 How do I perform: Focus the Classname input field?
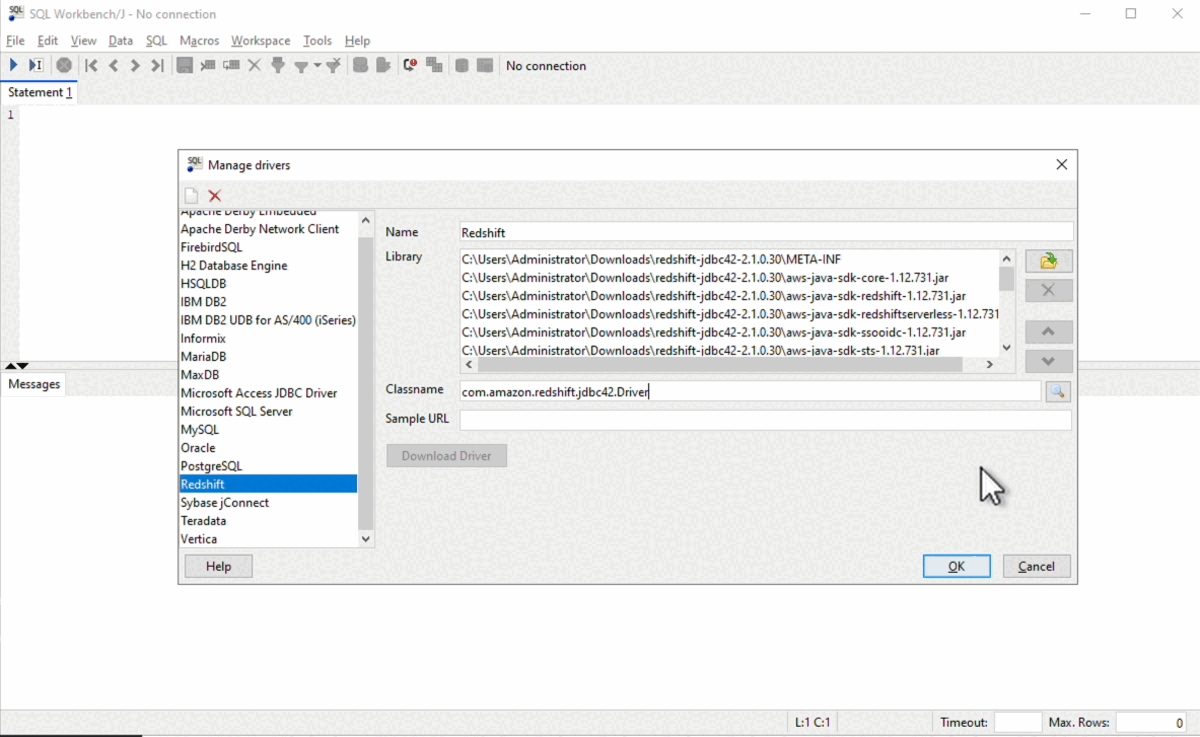pos(750,392)
